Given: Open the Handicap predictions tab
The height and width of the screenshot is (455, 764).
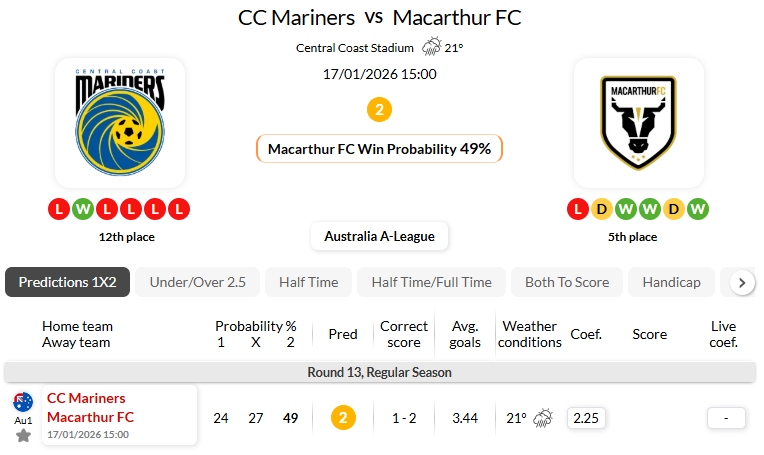Looking at the screenshot, I should click(x=673, y=282).
